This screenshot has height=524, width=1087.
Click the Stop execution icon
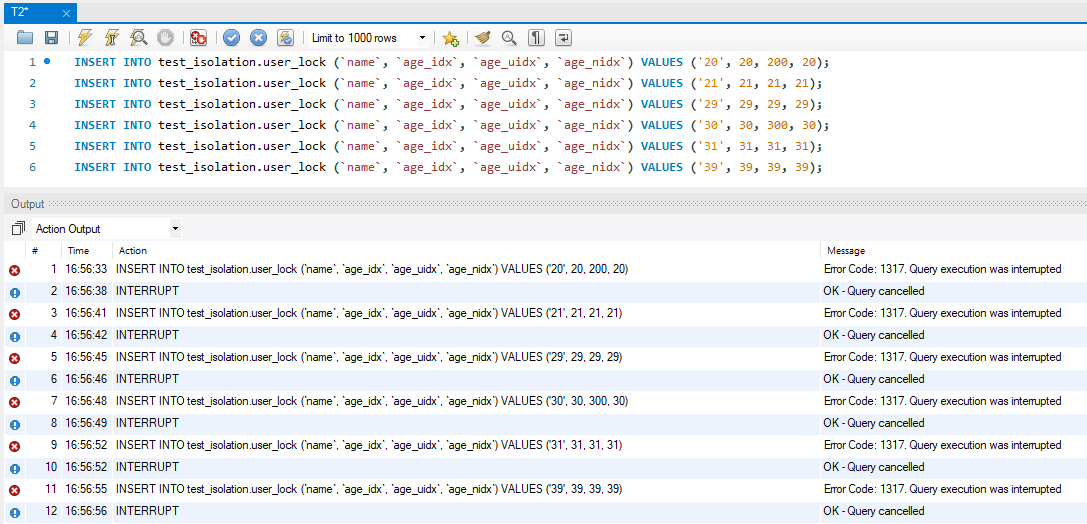point(165,37)
